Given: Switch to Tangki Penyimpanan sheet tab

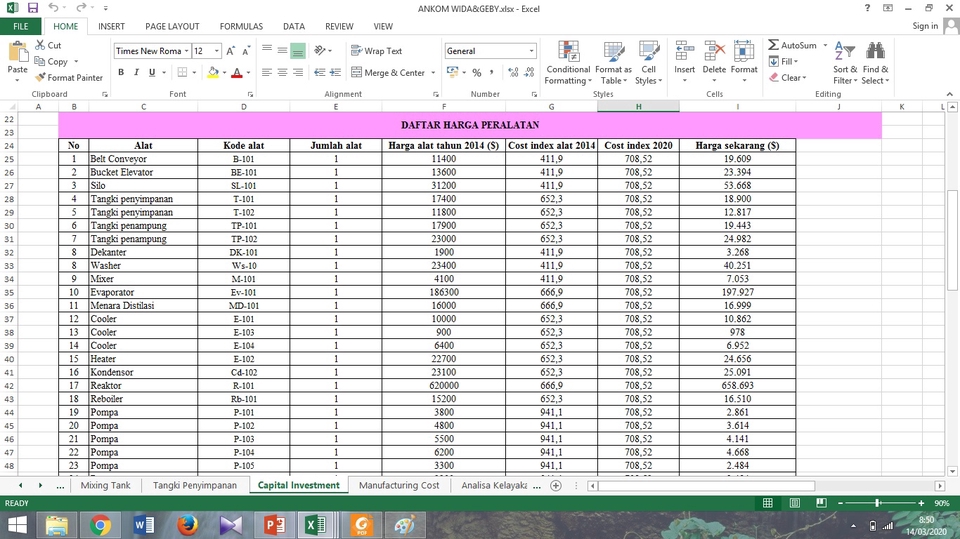Looking at the screenshot, I should (x=195, y=485).
